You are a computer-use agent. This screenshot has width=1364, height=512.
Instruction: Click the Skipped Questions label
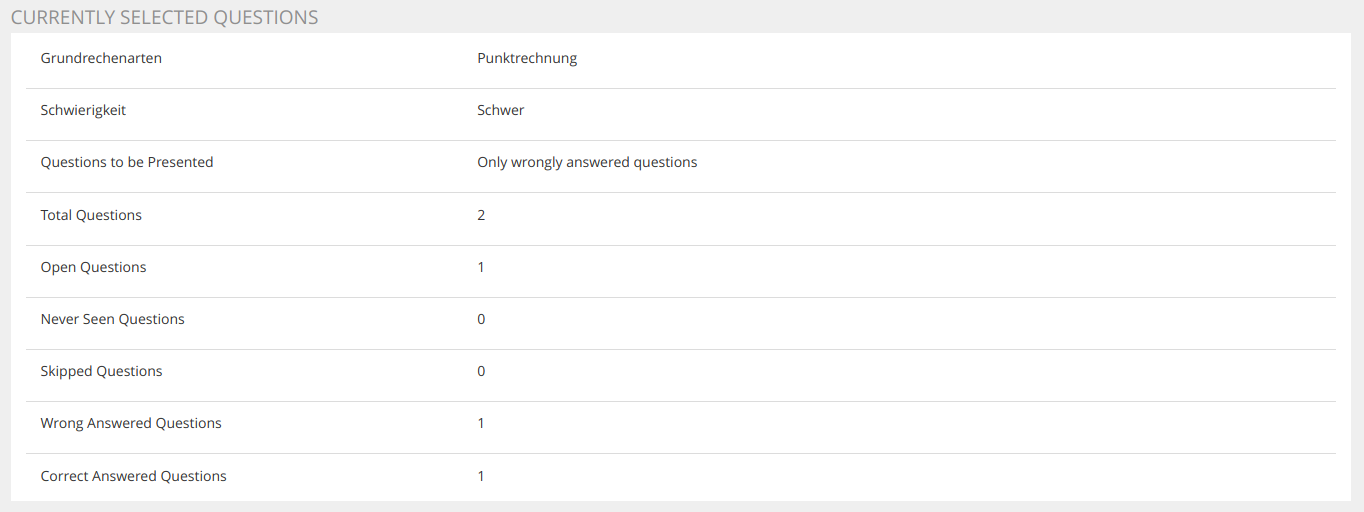(101, 371)
